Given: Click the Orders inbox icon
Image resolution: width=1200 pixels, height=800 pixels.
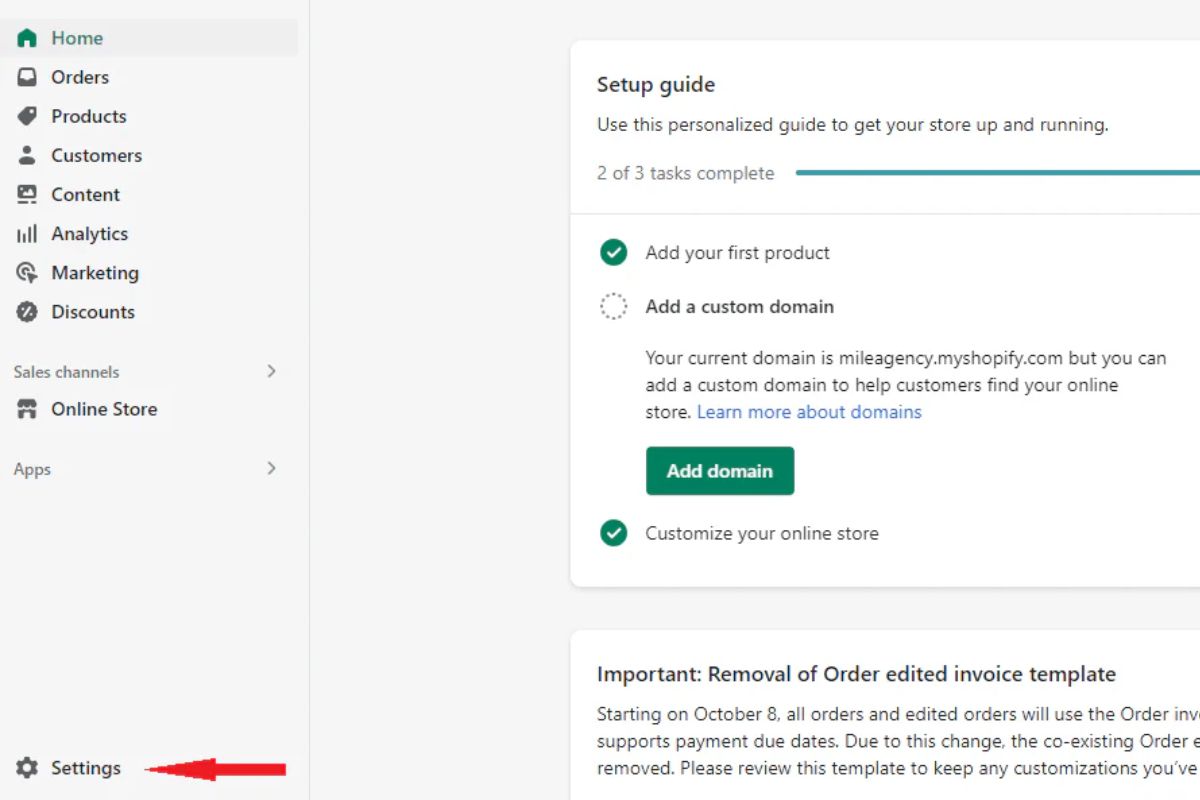Looking at the screenshot, I should (x=27, y=77).
